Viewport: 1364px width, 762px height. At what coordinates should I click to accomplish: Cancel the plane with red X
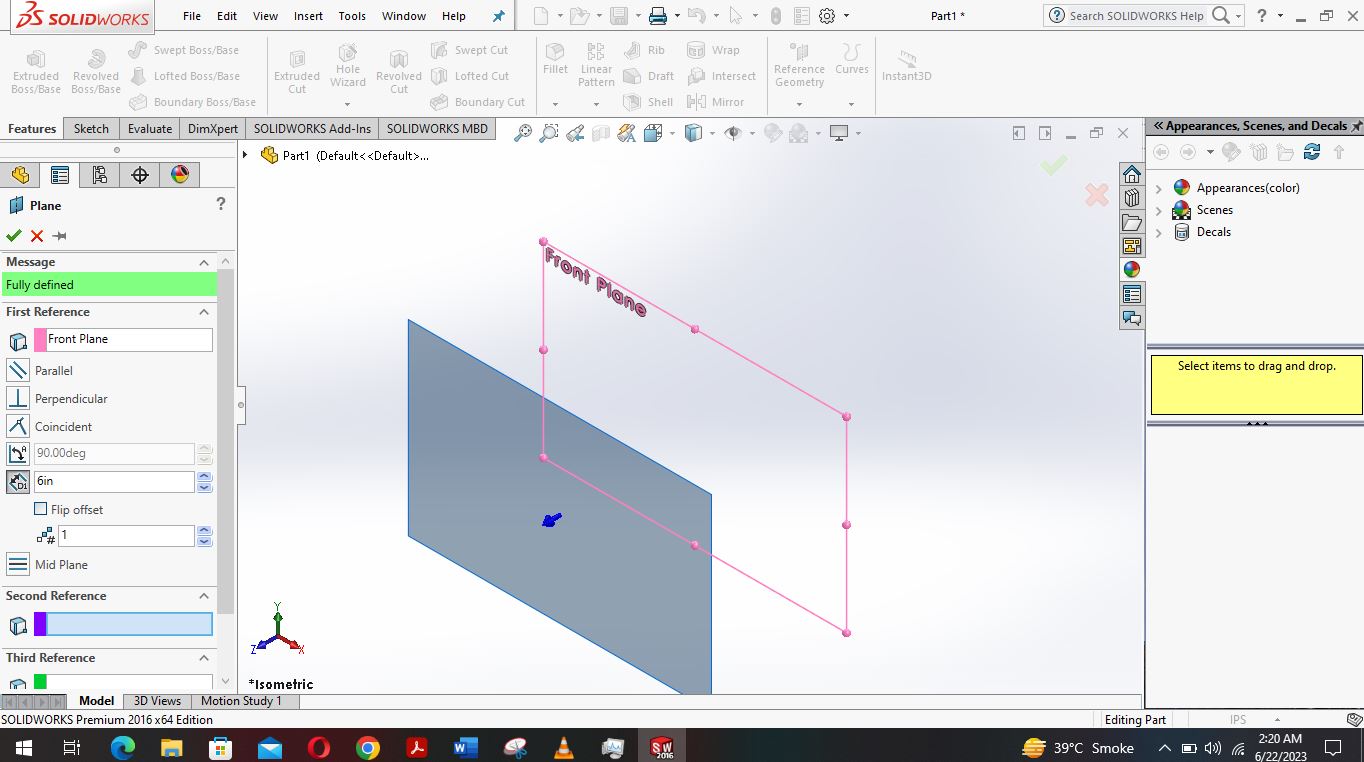pyautogui.click(x=37, y=236)
